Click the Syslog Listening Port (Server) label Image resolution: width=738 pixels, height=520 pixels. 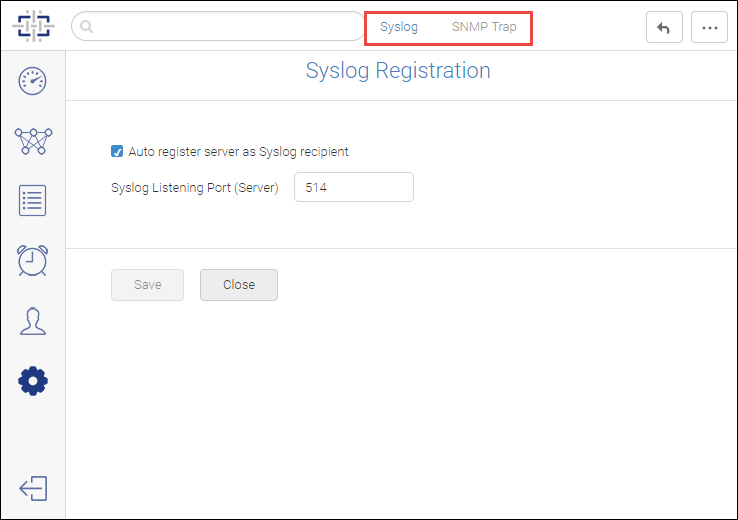(194, 188)
